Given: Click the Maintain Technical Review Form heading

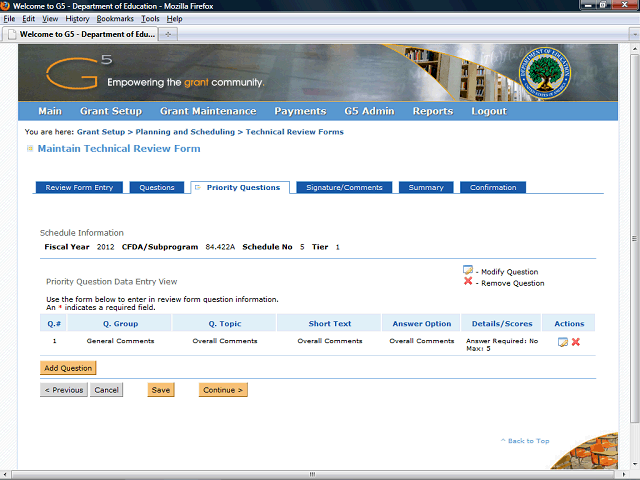Looking at the screenshot, I should [119, 149].
